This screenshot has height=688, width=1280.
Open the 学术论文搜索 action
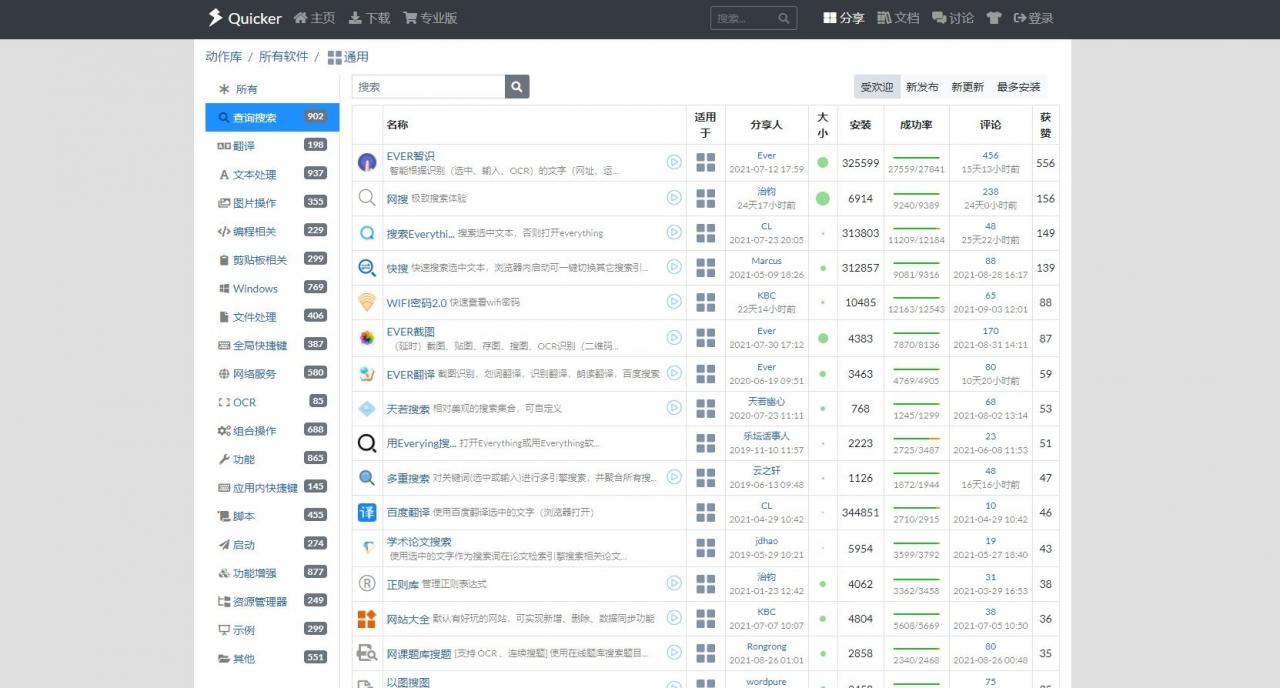click(x=419, y=542)
